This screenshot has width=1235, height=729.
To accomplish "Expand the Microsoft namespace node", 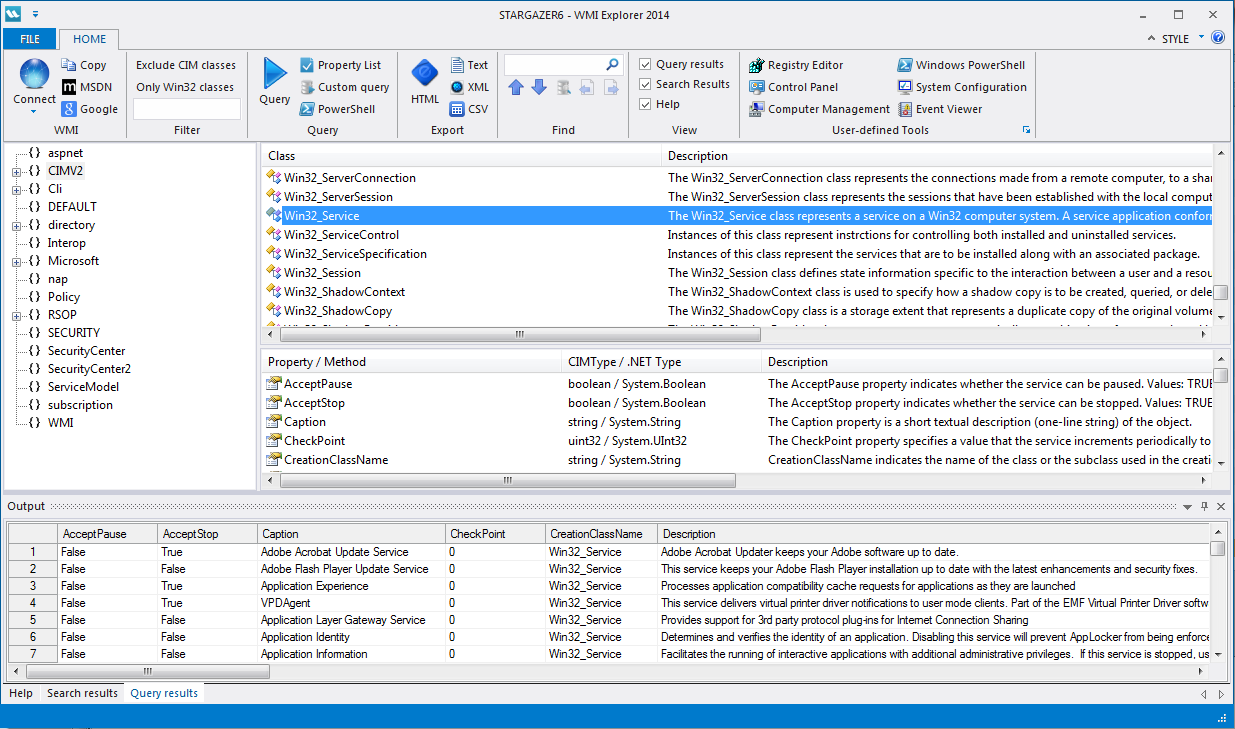I will point(16,261).
